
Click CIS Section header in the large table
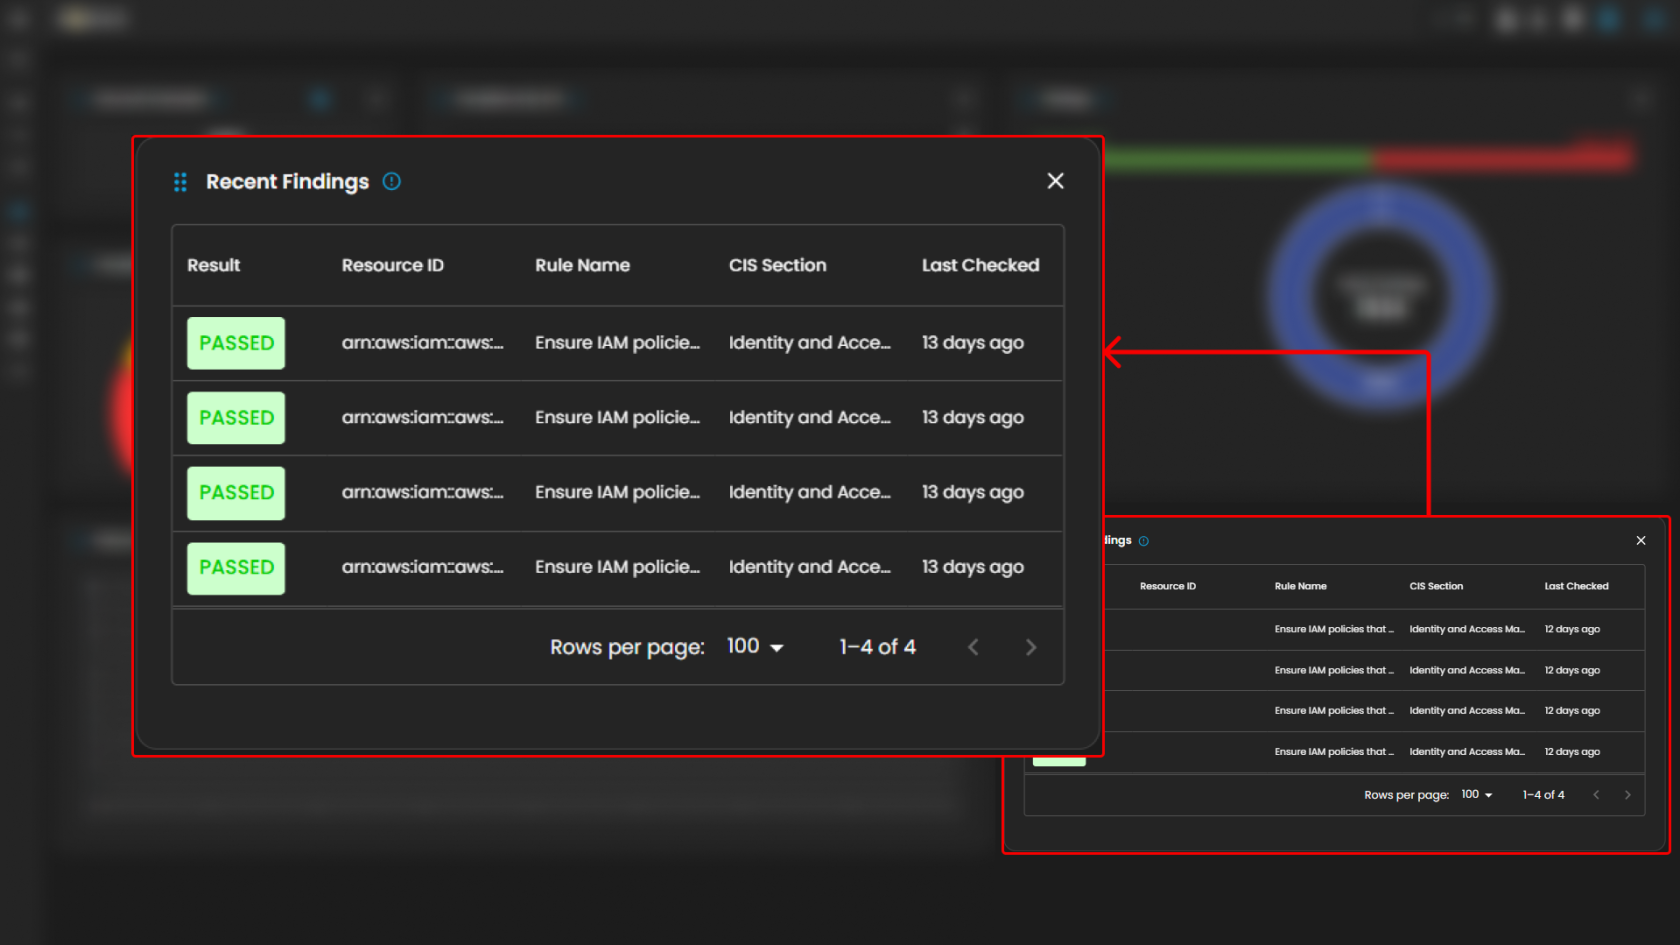click(777, 265)
